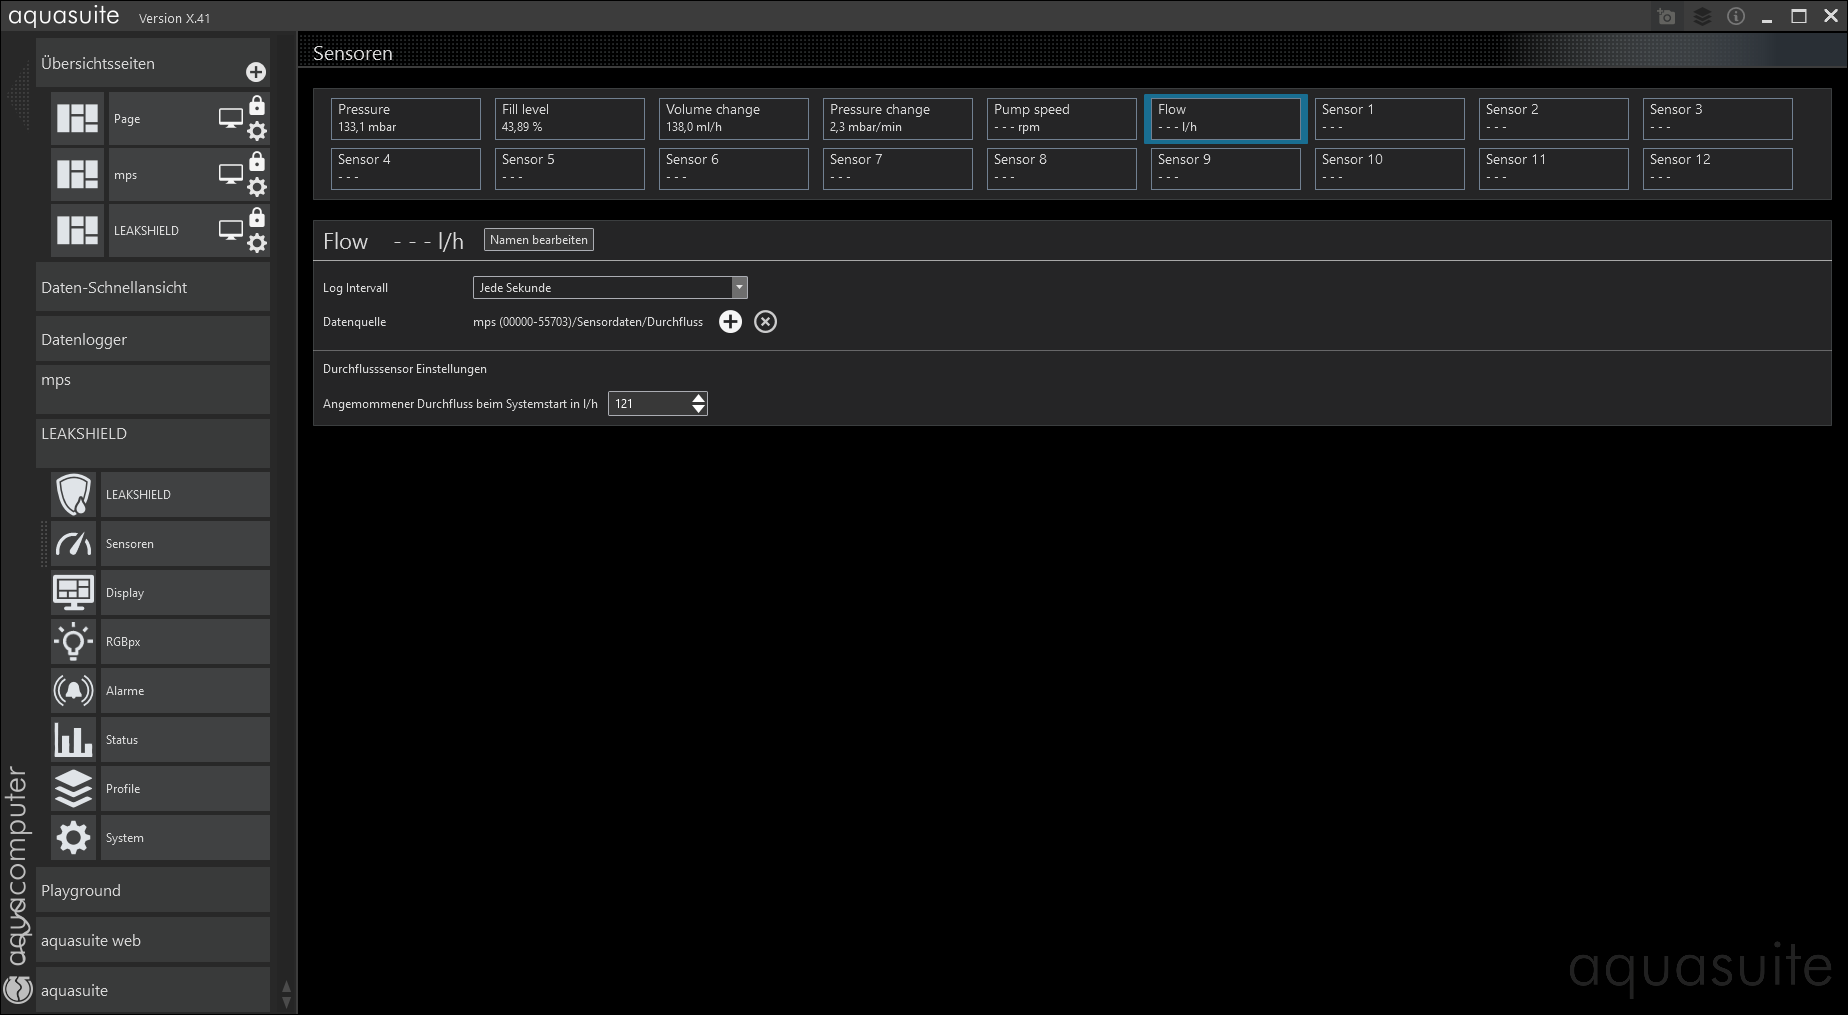Click the desktop monitor icon for Page
Screen dimensions: 1848x1015
pyautogui.click(x=230, y=119)
